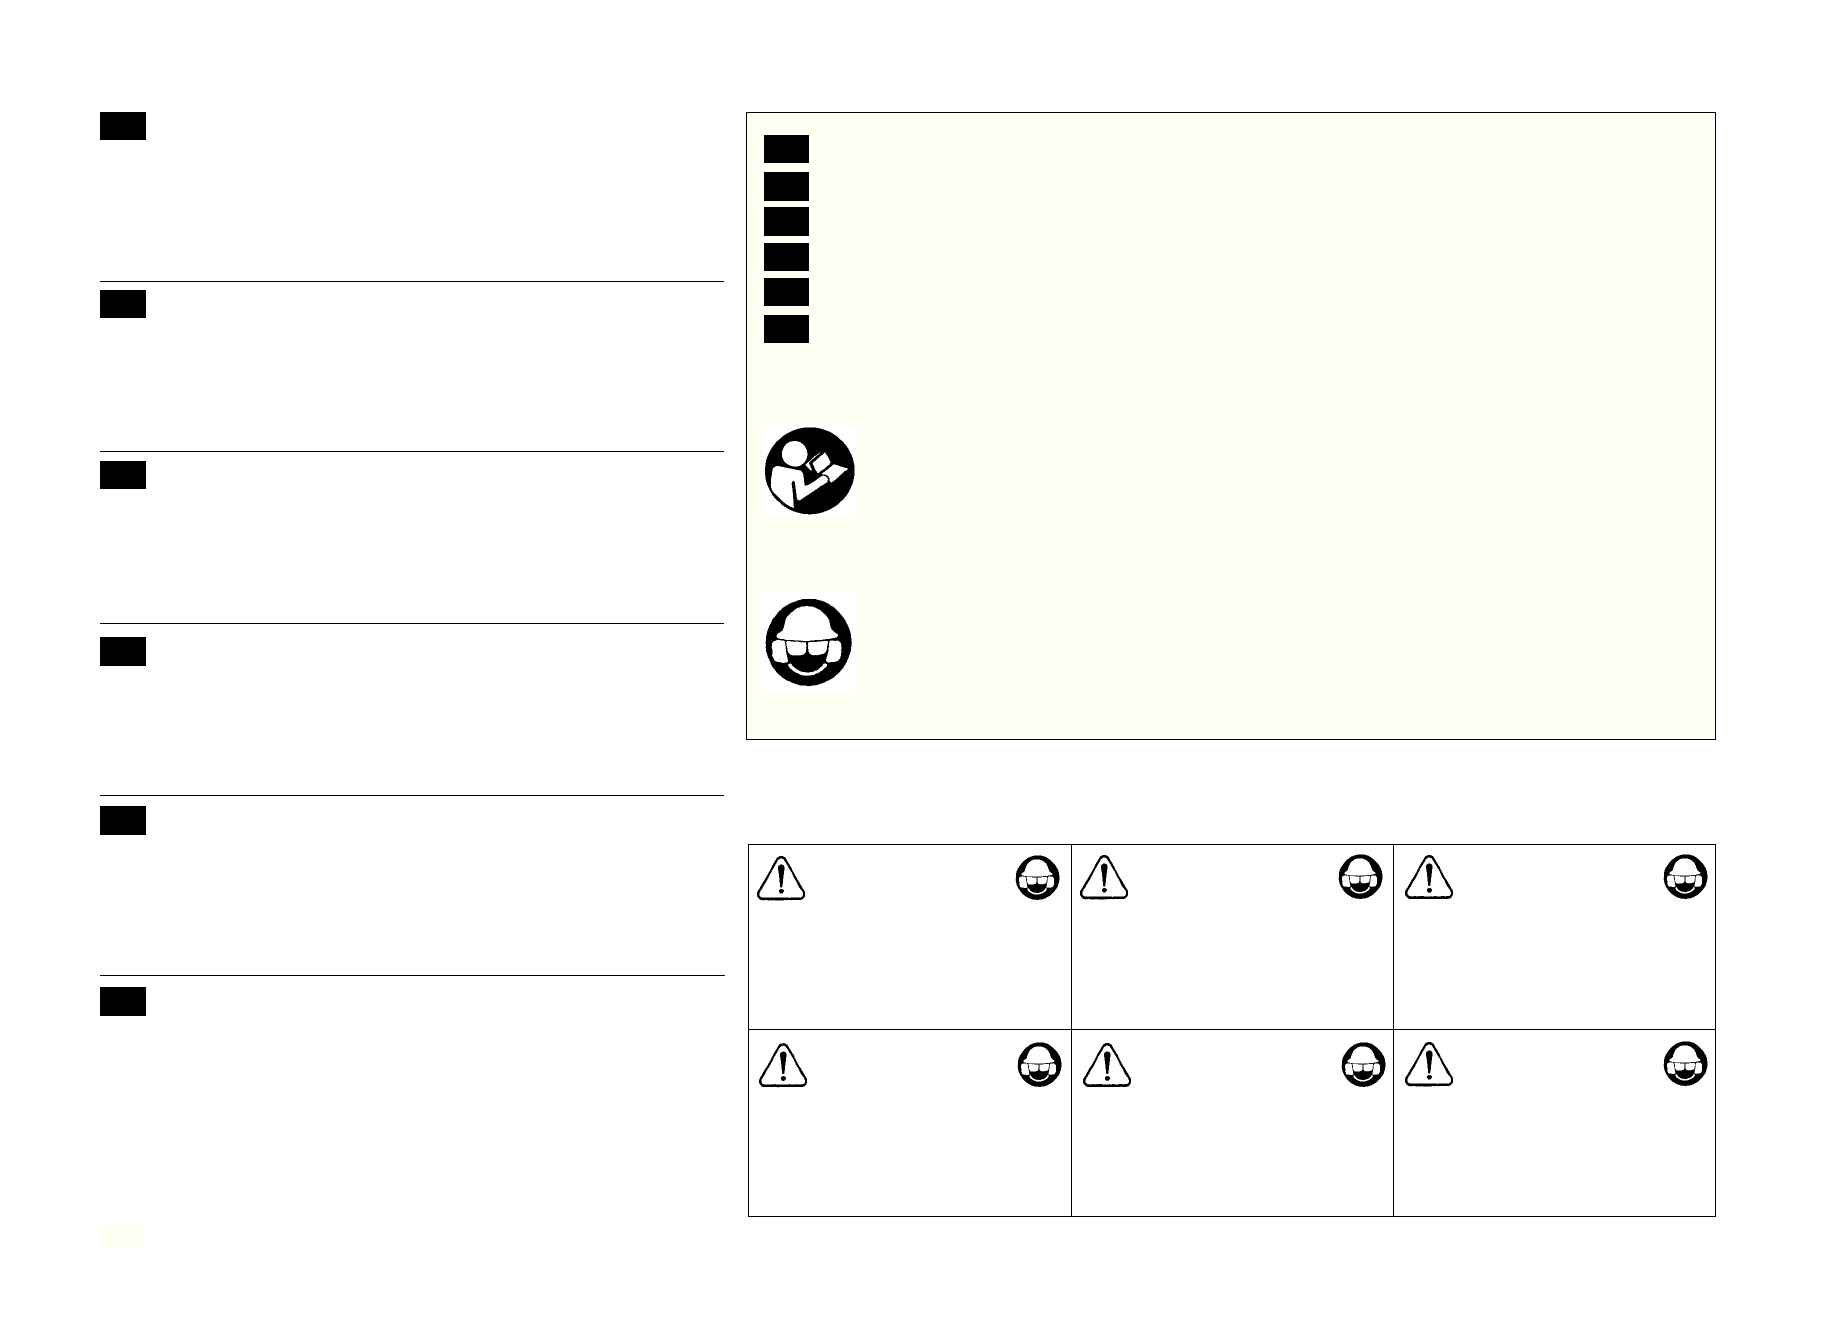The image size is (1828, 1334).
Task: Click the pale yellow box at the page's bottom-left
Action: (x=123, y=1236)
